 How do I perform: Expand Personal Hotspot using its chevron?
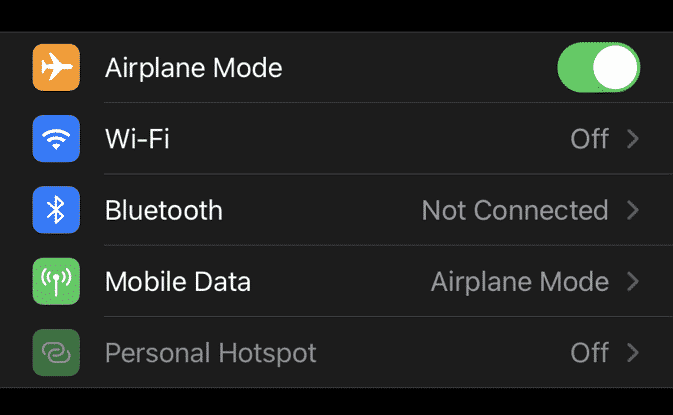(632, 352)
